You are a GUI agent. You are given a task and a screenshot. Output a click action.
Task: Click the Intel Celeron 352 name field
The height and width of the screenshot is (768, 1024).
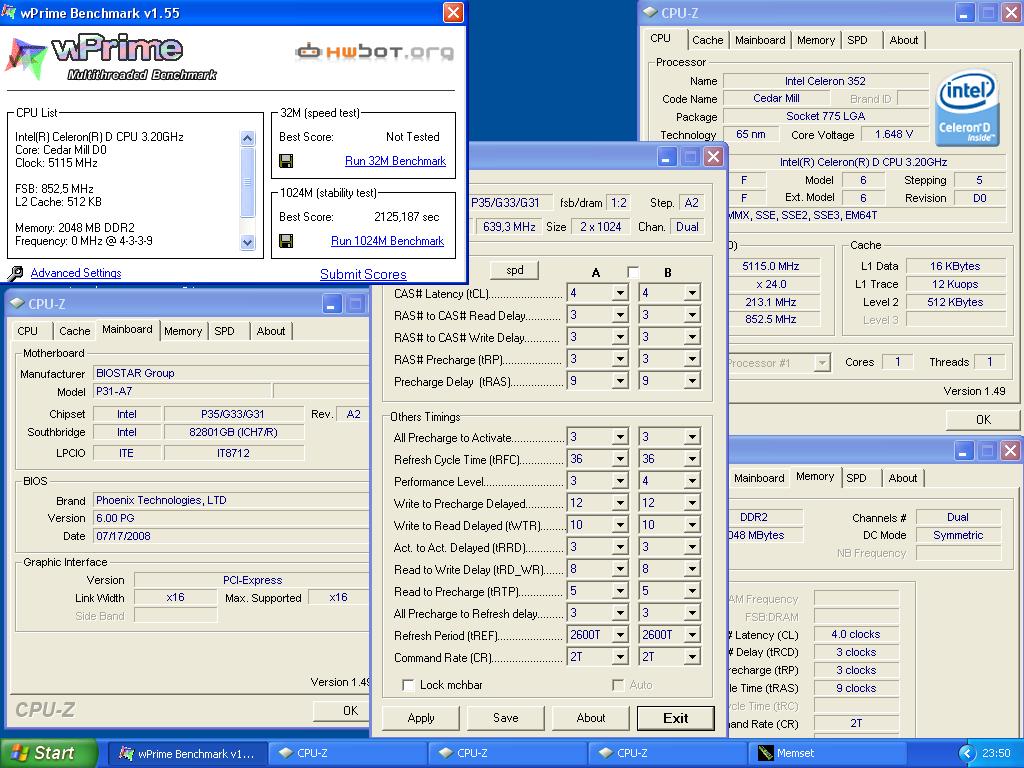point(825,81)
